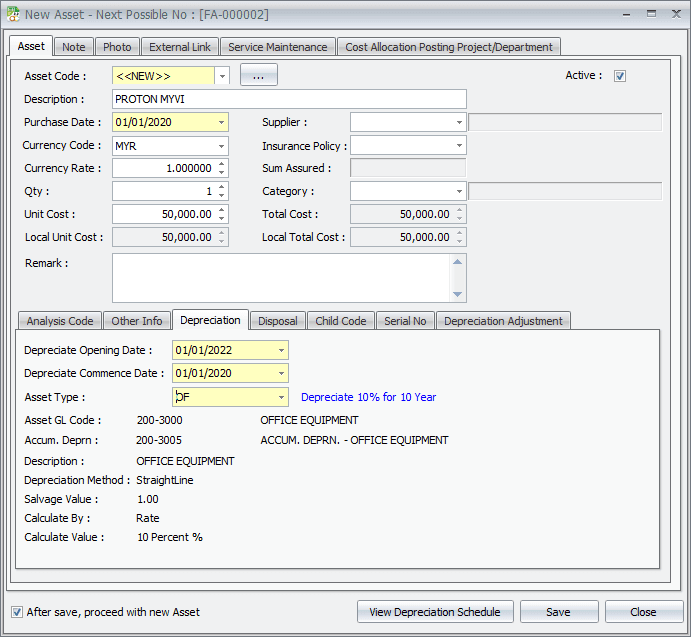Open the Insurance Policy dropdown
Image resolution: width=691 pixels, height=637 pixels.
459,146
